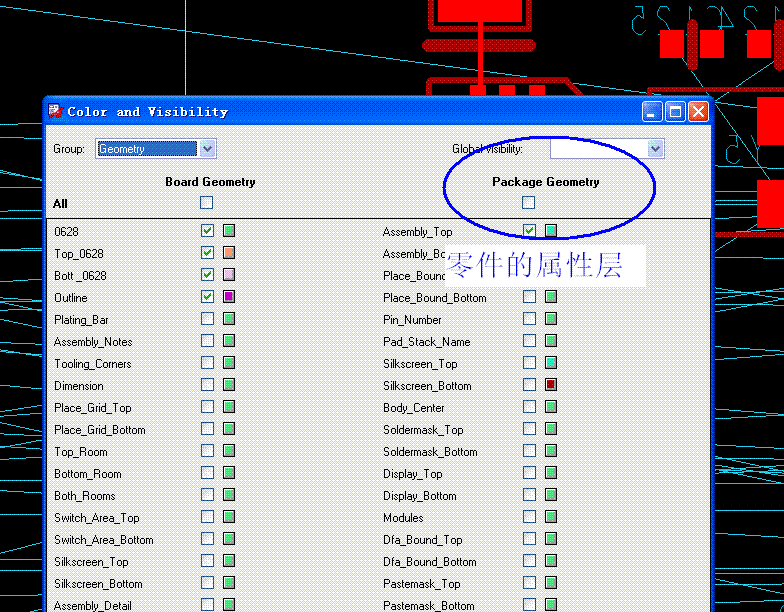The image size is (784, 612).
Task: Uncheck the 0628 visibility checkbox
Action: 208,230
